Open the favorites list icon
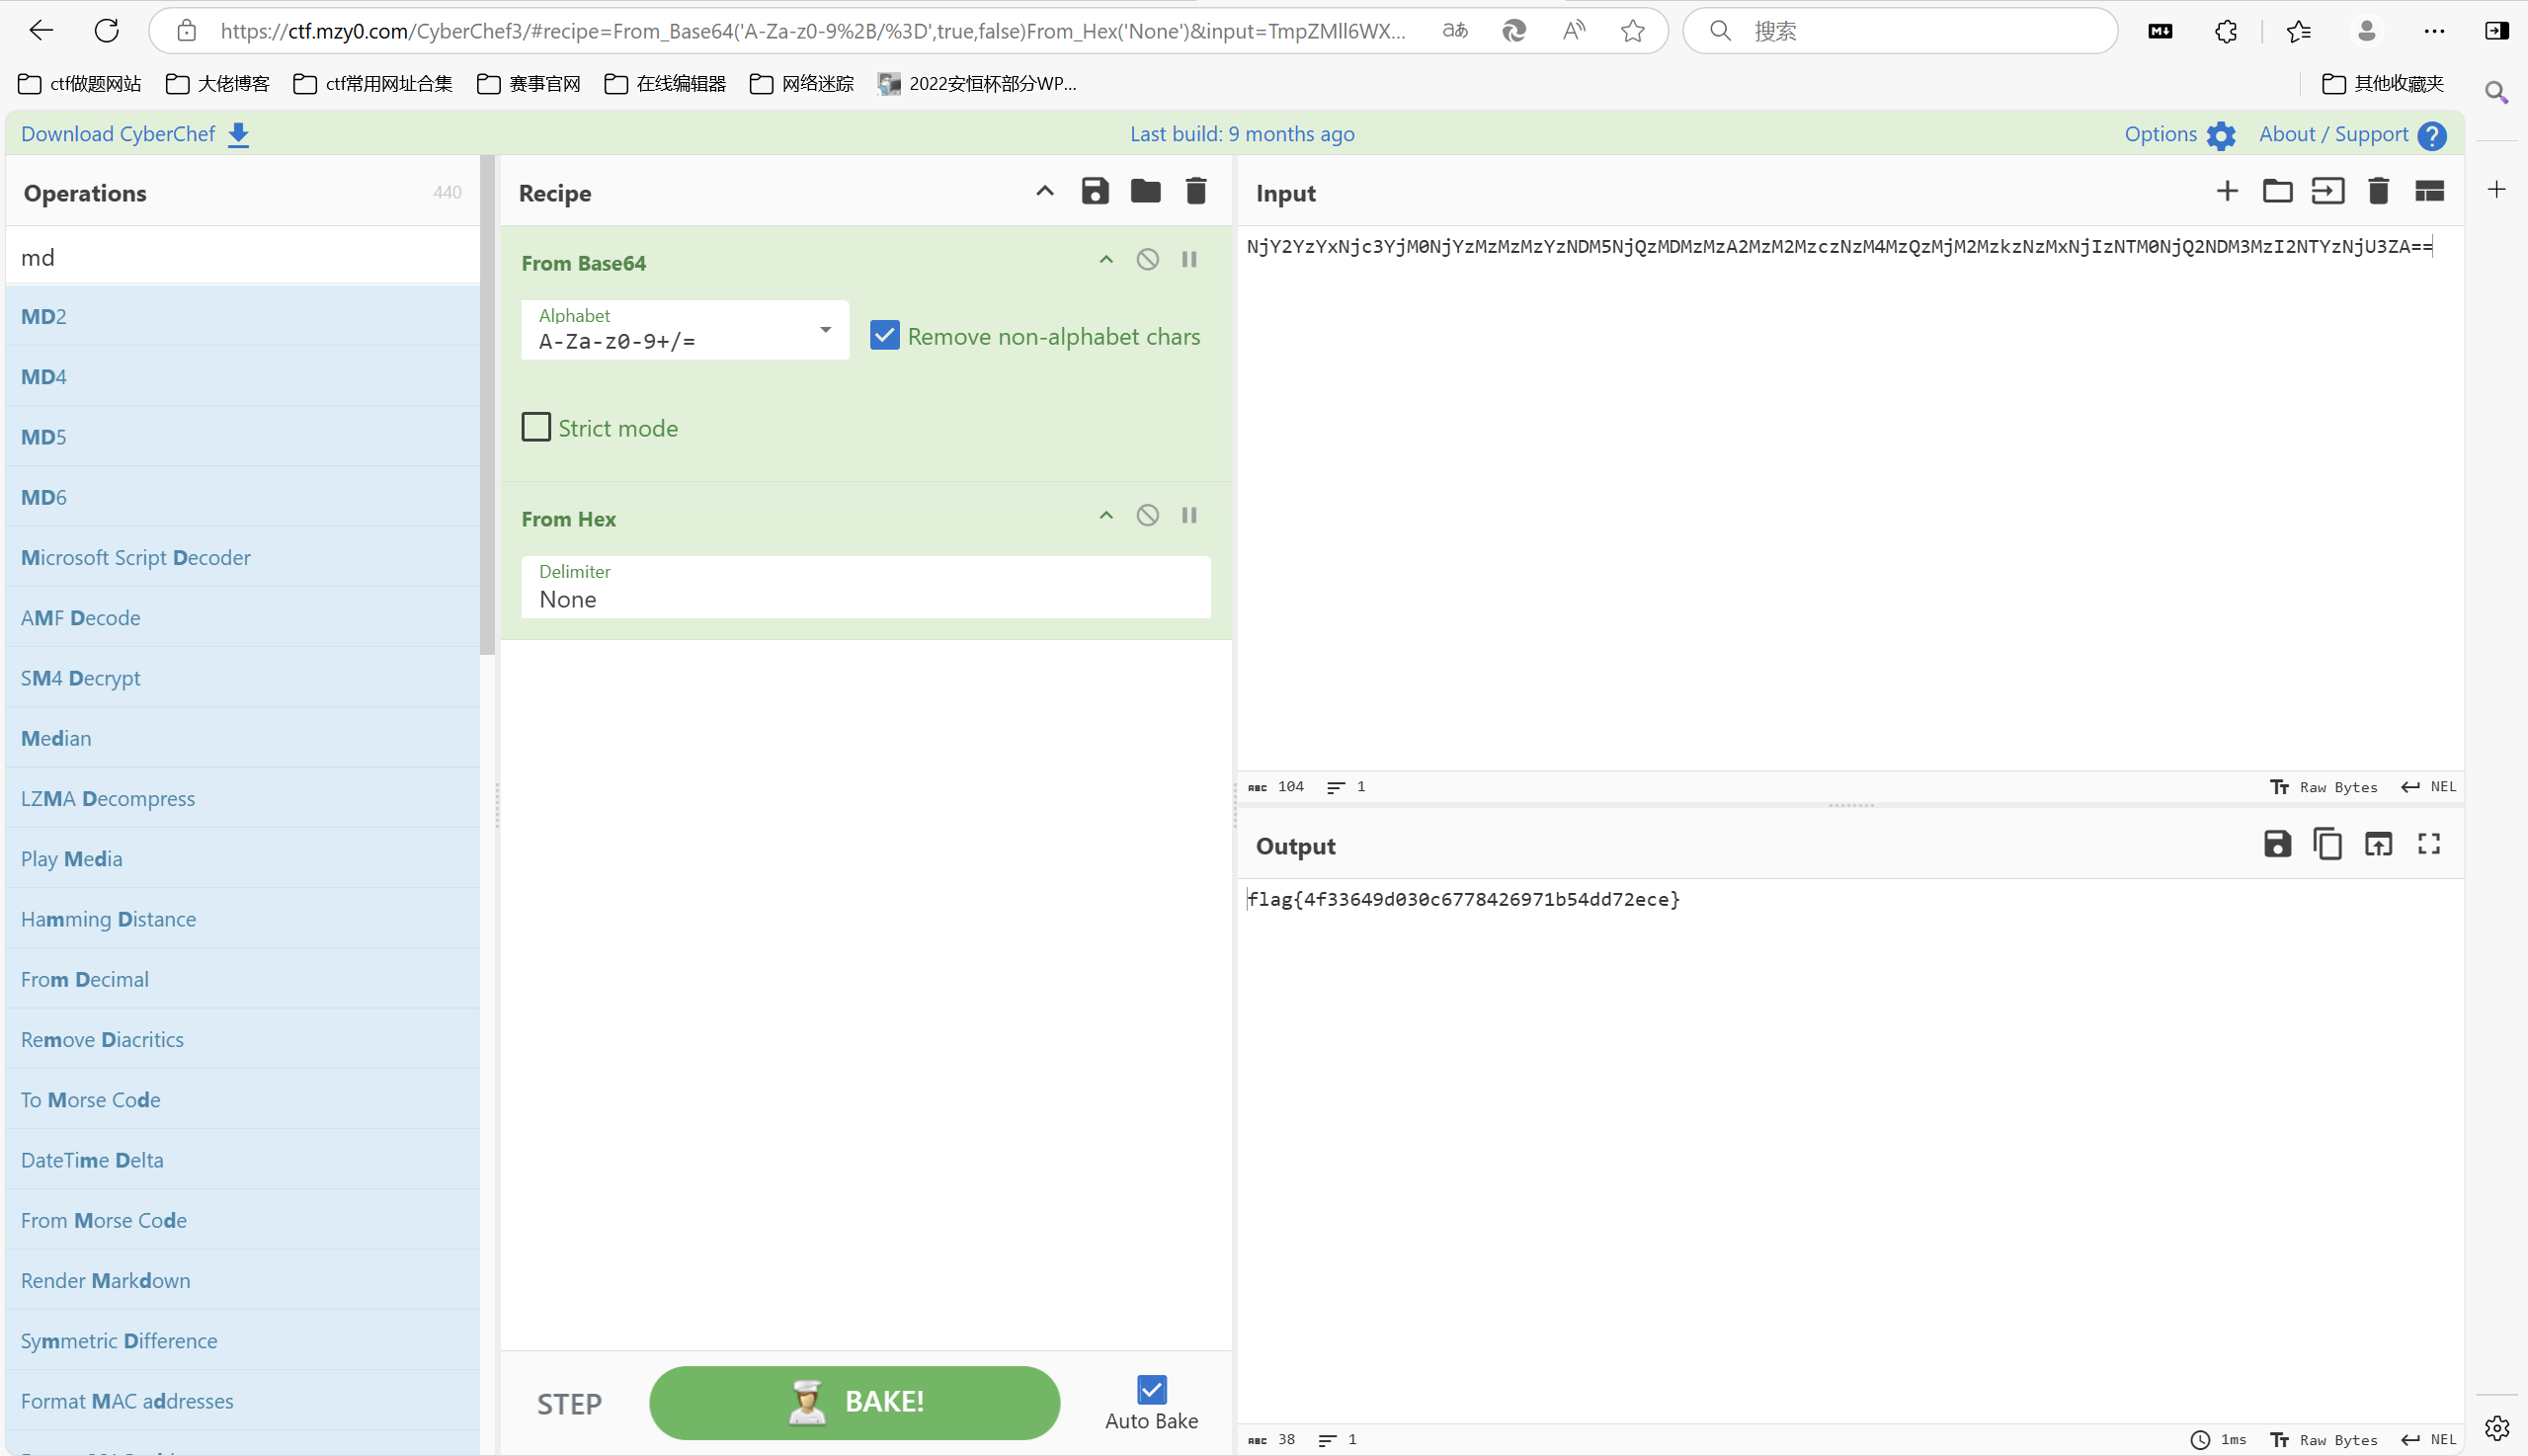Image resolution: width=2528 pixels, height=1456 pixels. point(2298,31)
